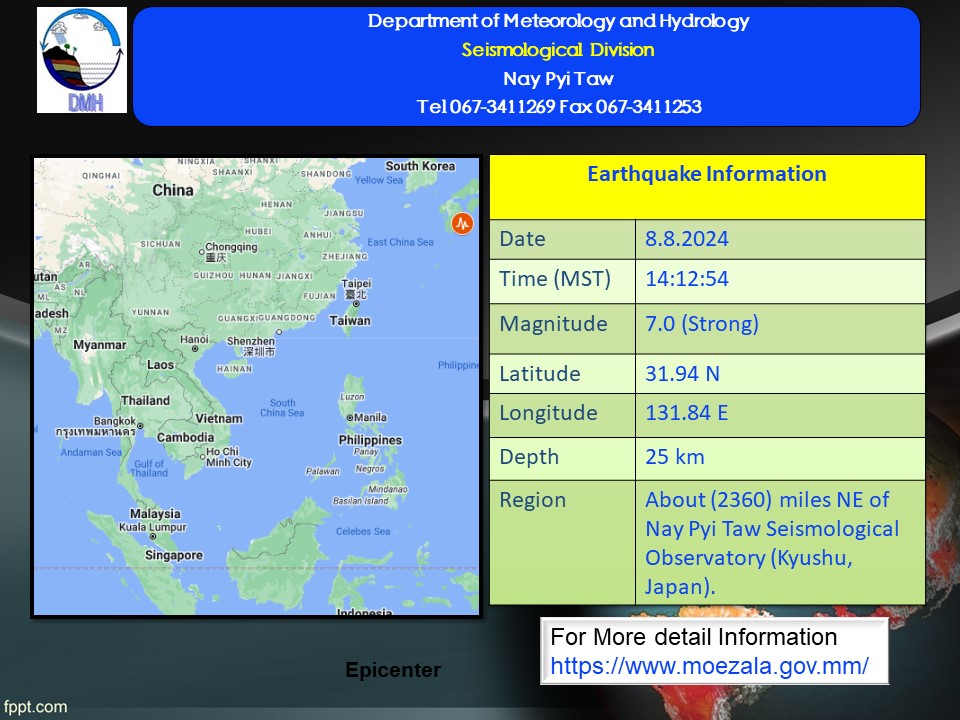Click the Tel and Fax number line
Viewport: 960px width, 720px height.
point(559,107)
